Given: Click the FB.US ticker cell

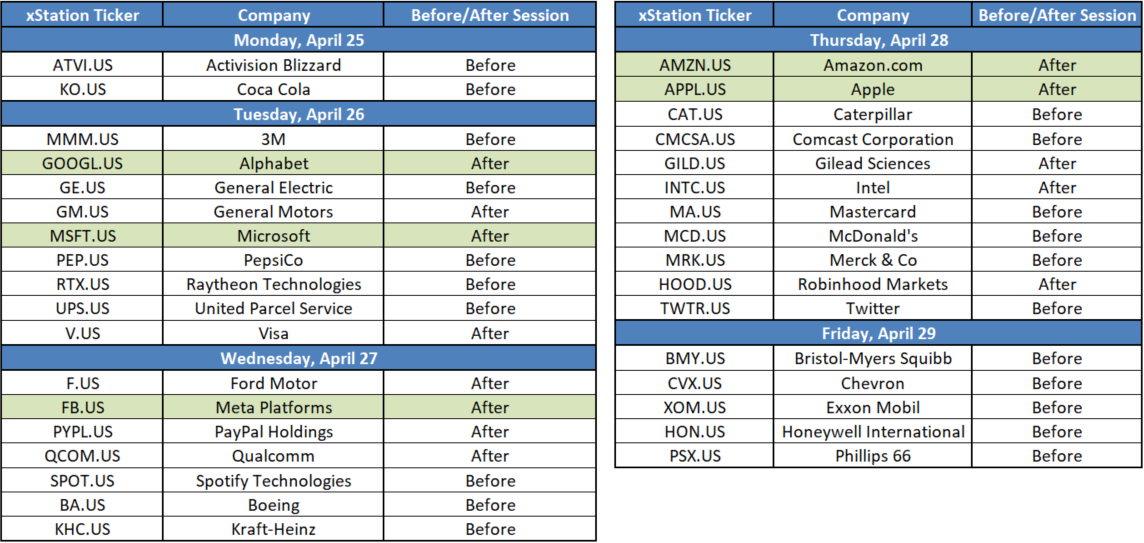Looking at the screenshot, I should click(82, 407).
